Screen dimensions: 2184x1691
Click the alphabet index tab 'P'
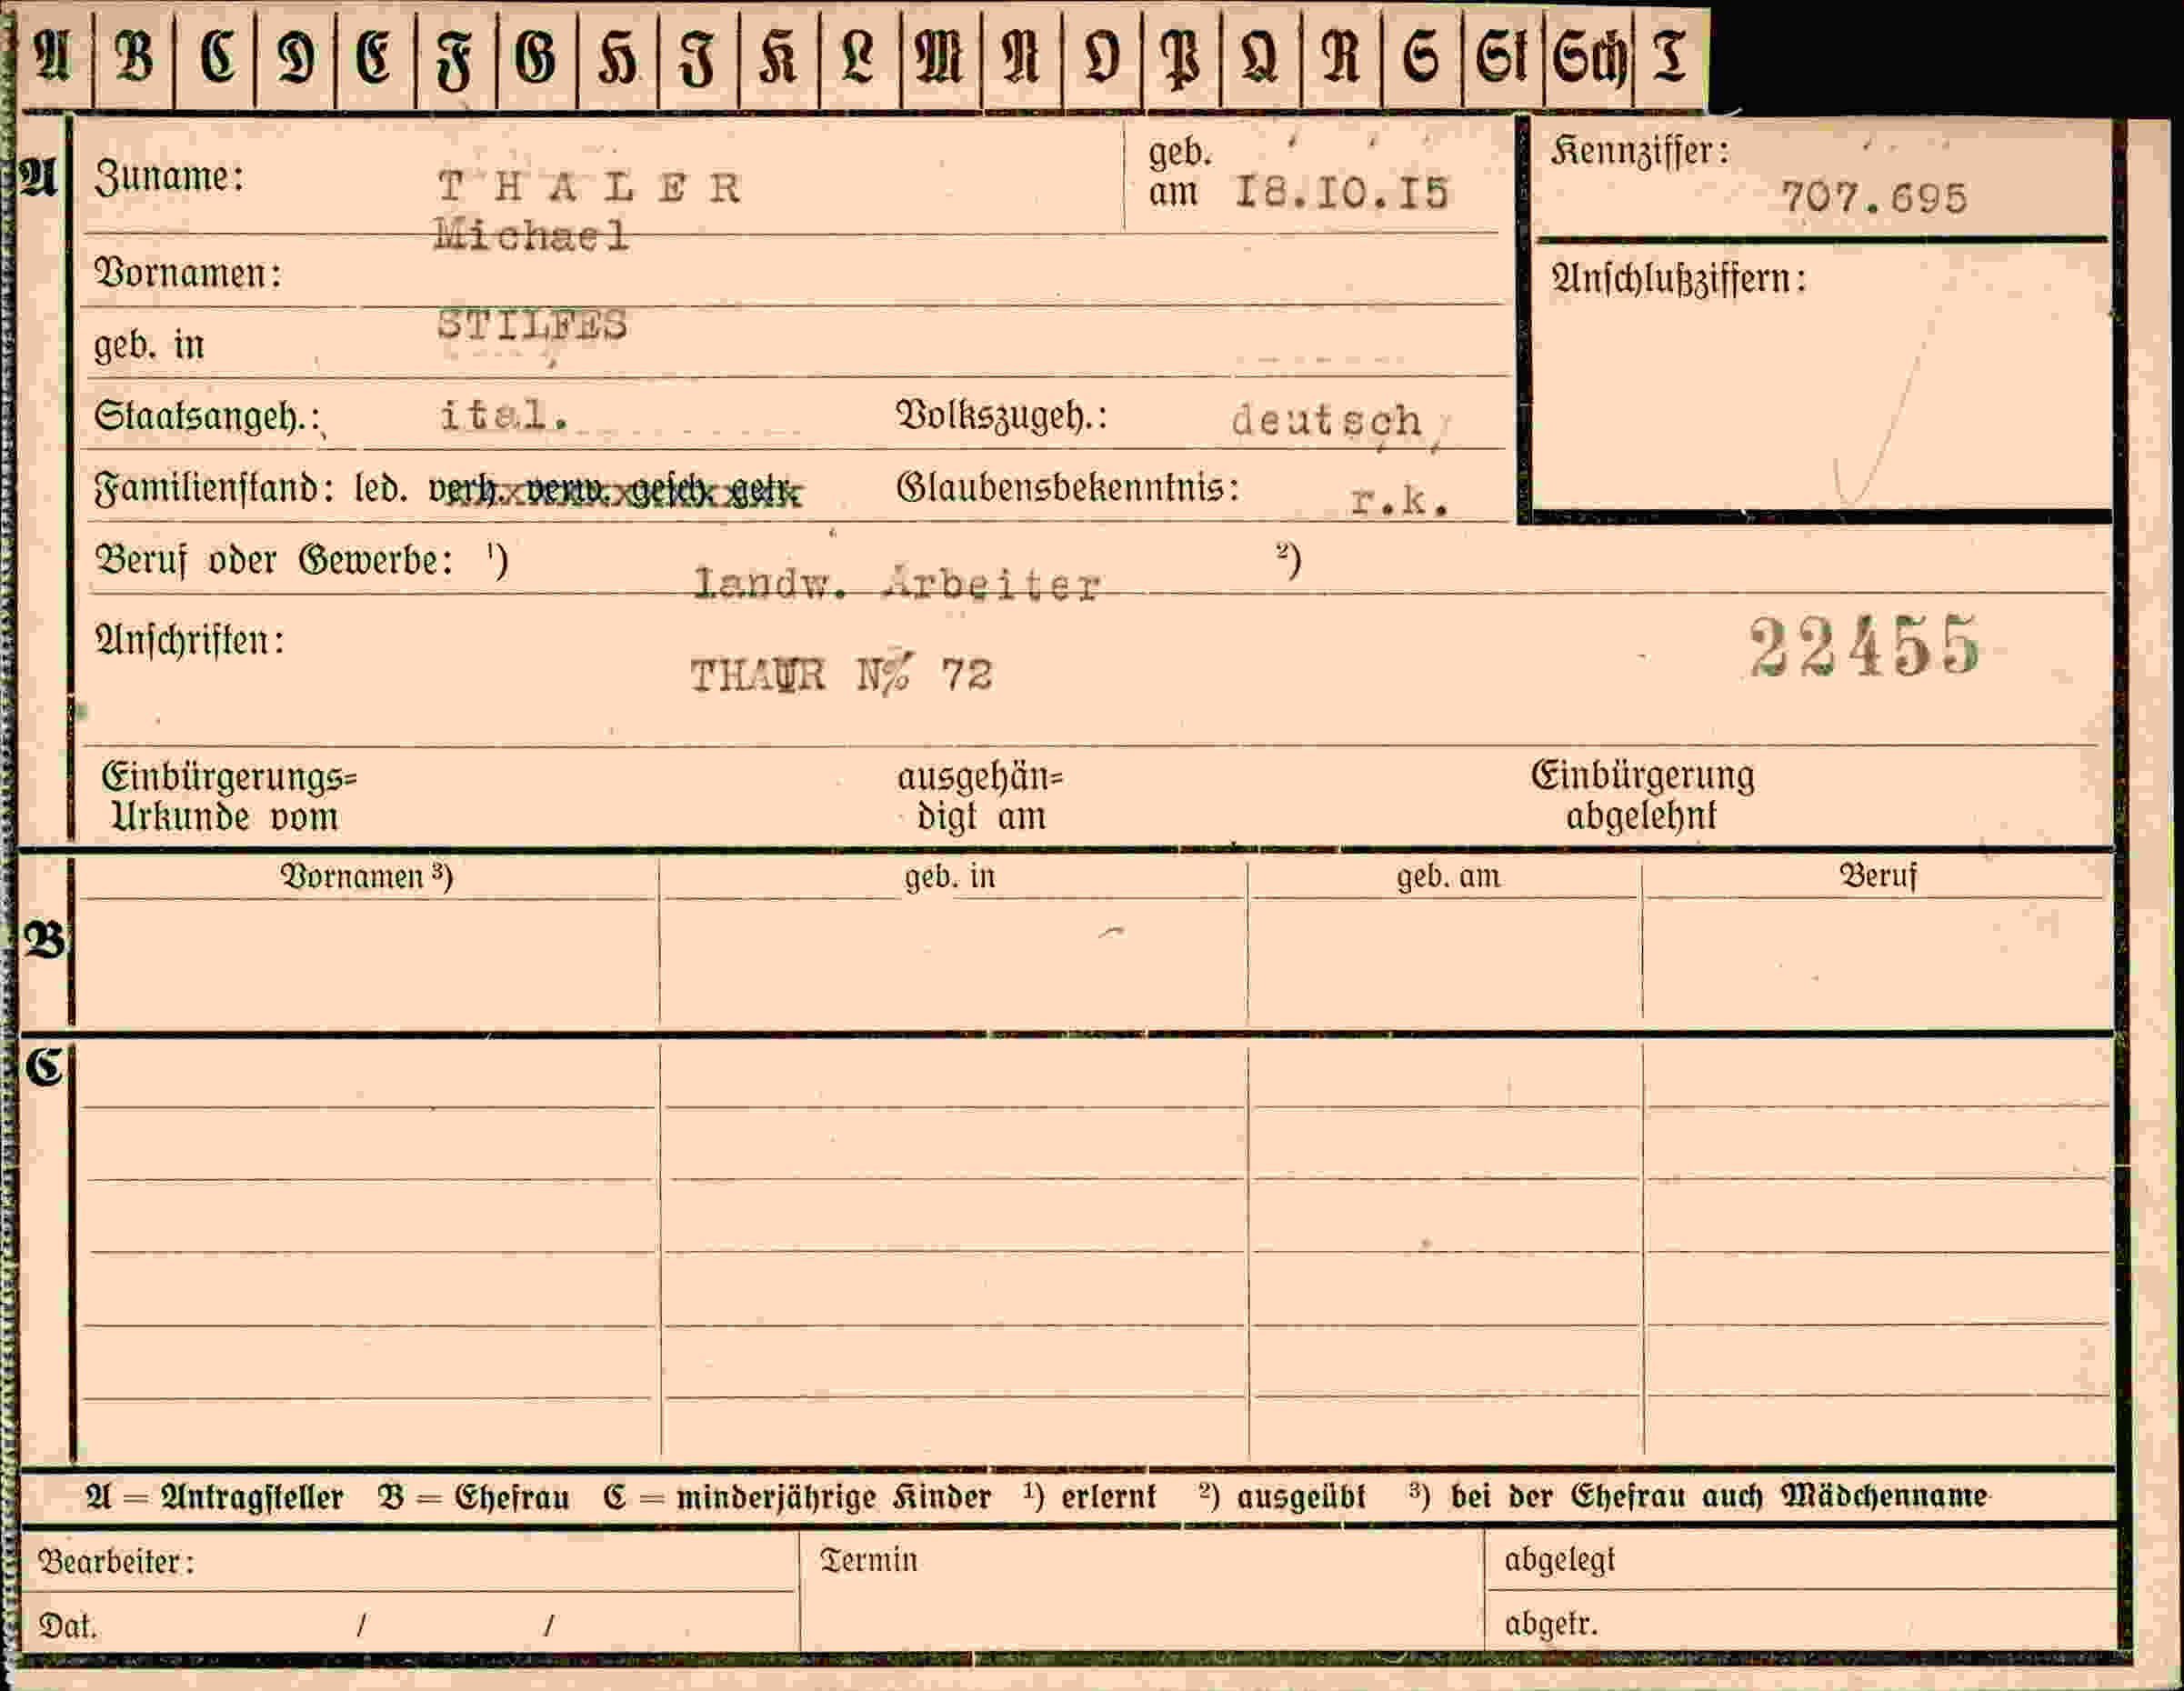1181,58
